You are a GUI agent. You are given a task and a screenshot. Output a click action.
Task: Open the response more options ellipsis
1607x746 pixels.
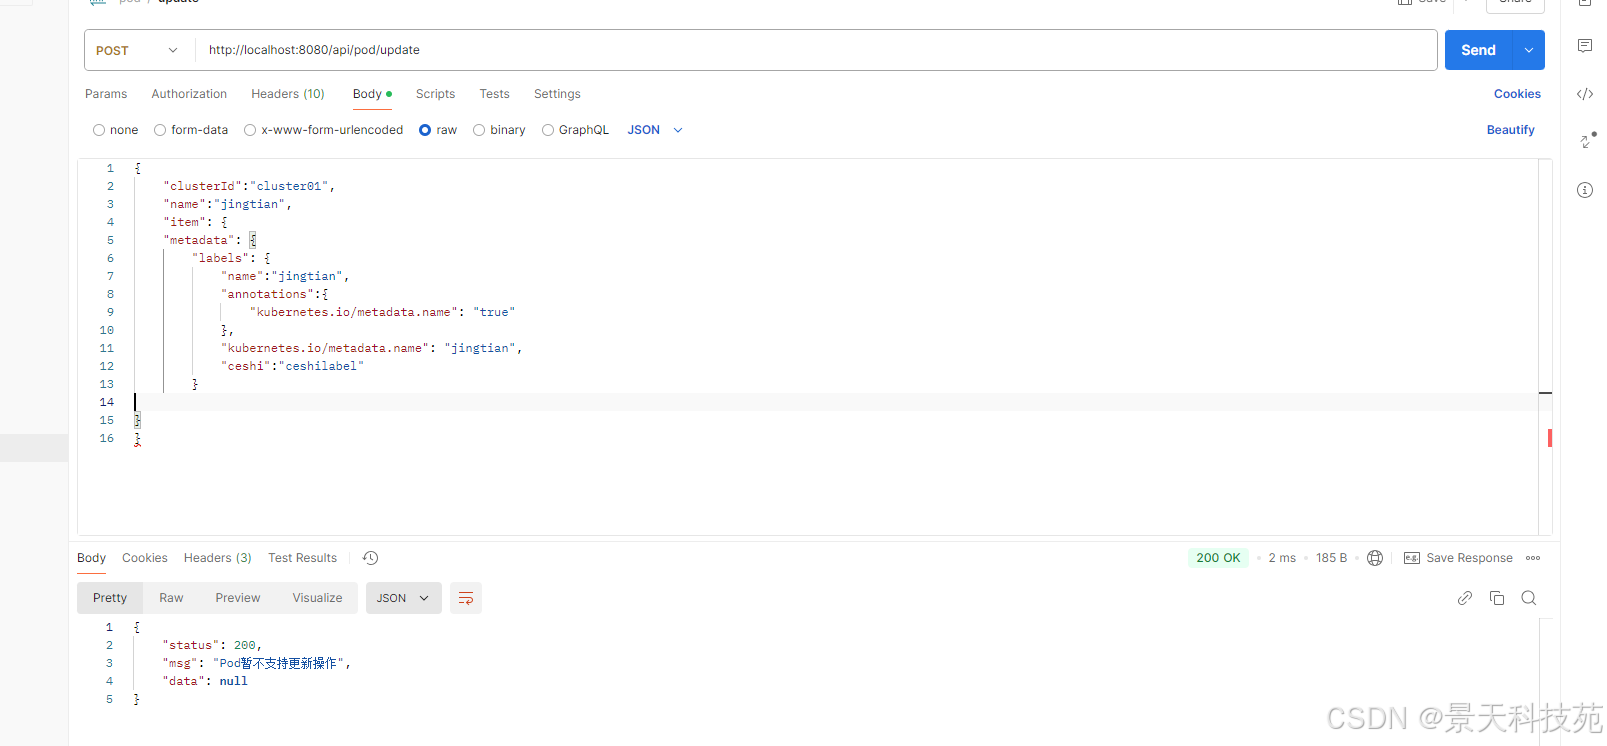tap(1533, 558)
